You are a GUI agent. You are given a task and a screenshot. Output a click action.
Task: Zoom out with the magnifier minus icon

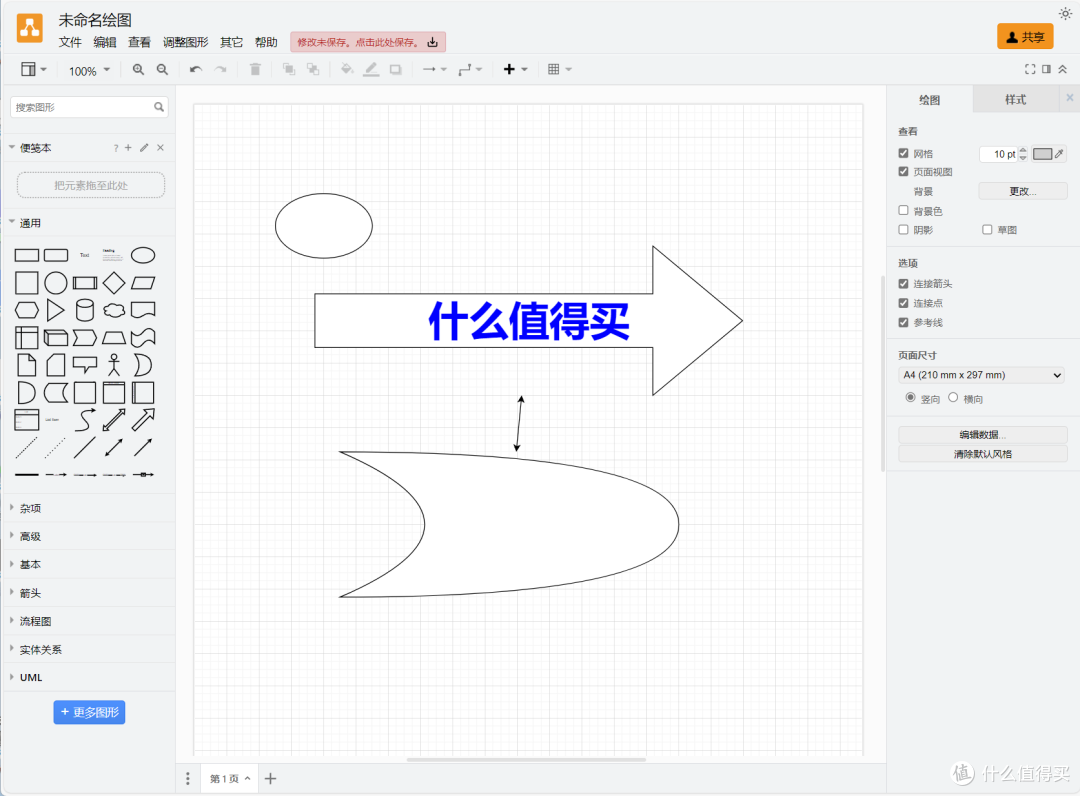pos(163,70)
